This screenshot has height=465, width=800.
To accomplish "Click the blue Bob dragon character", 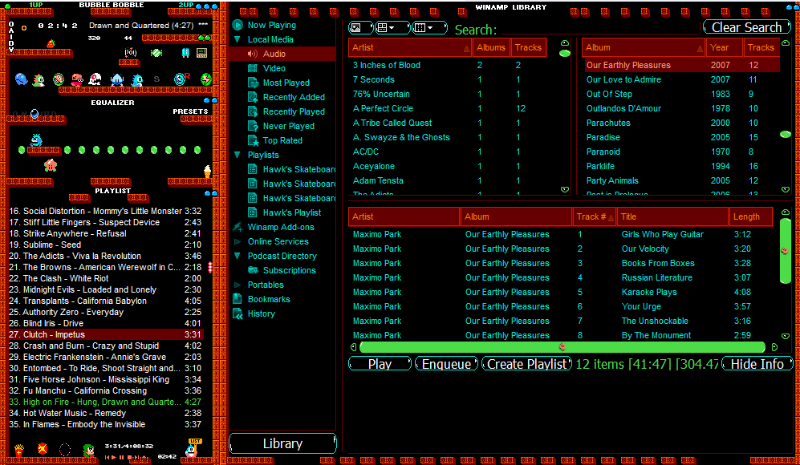I will pyautogui.click(x=137, y=80).
